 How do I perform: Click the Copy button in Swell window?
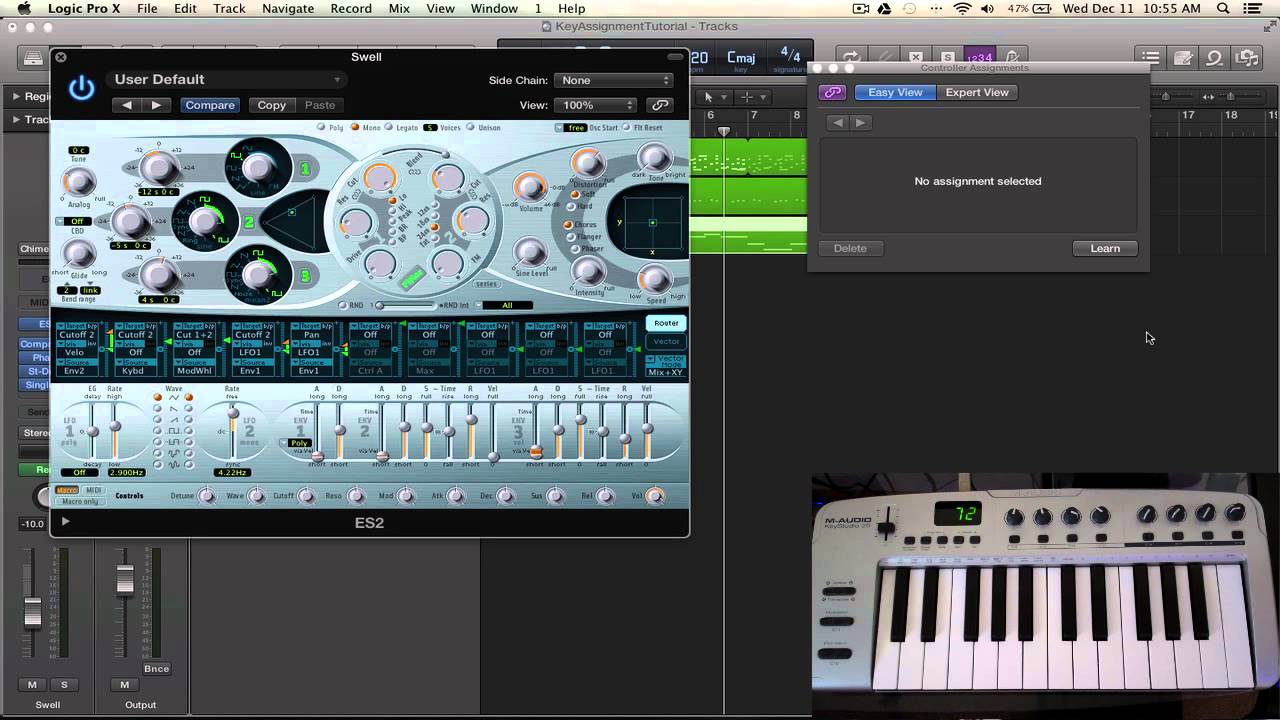click(x=271, y=105)
